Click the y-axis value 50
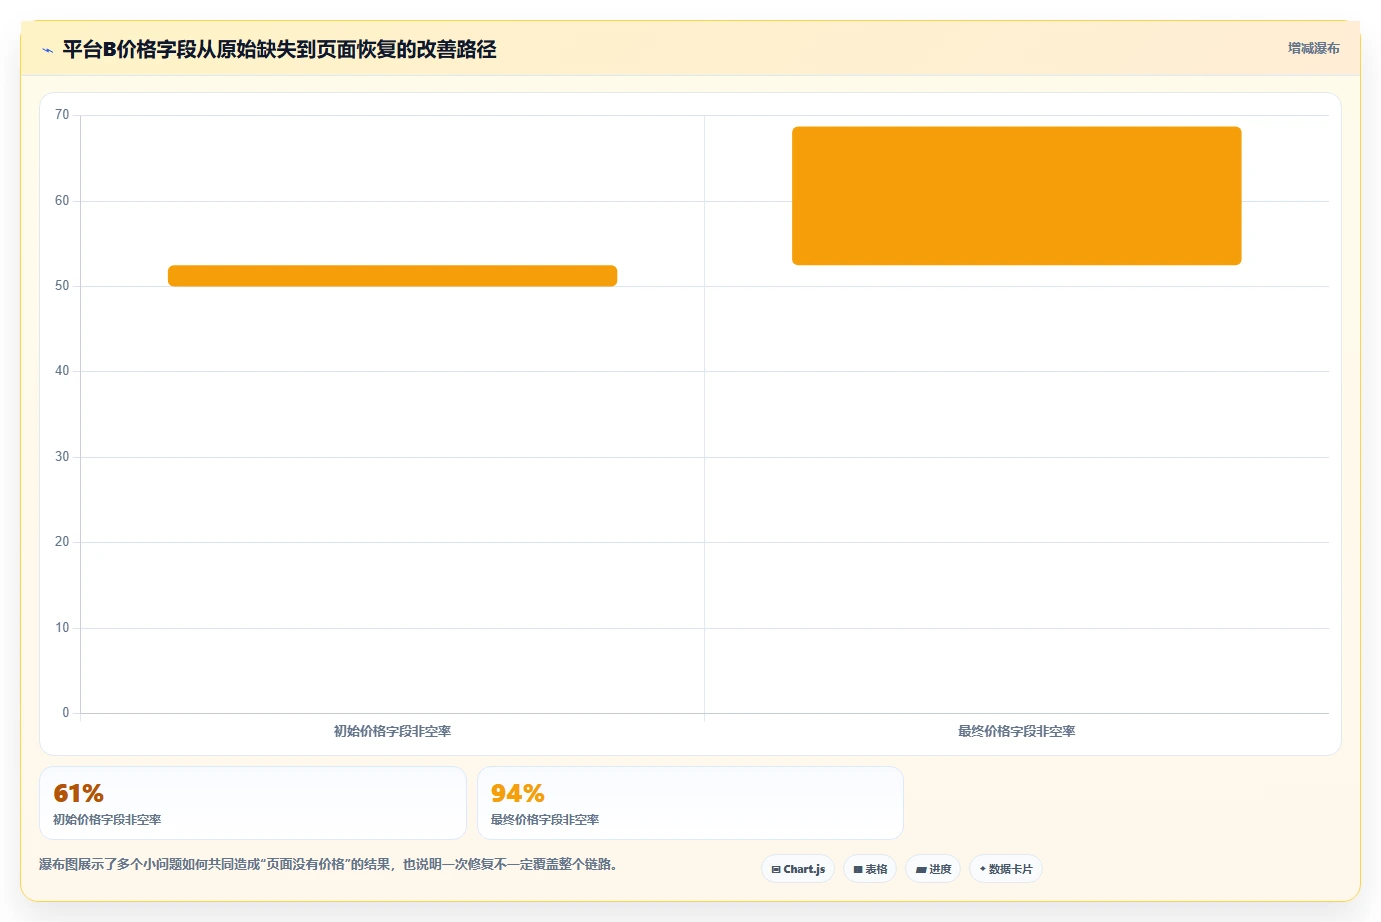Screen dimensions: 1381x922 click(62, 286)
